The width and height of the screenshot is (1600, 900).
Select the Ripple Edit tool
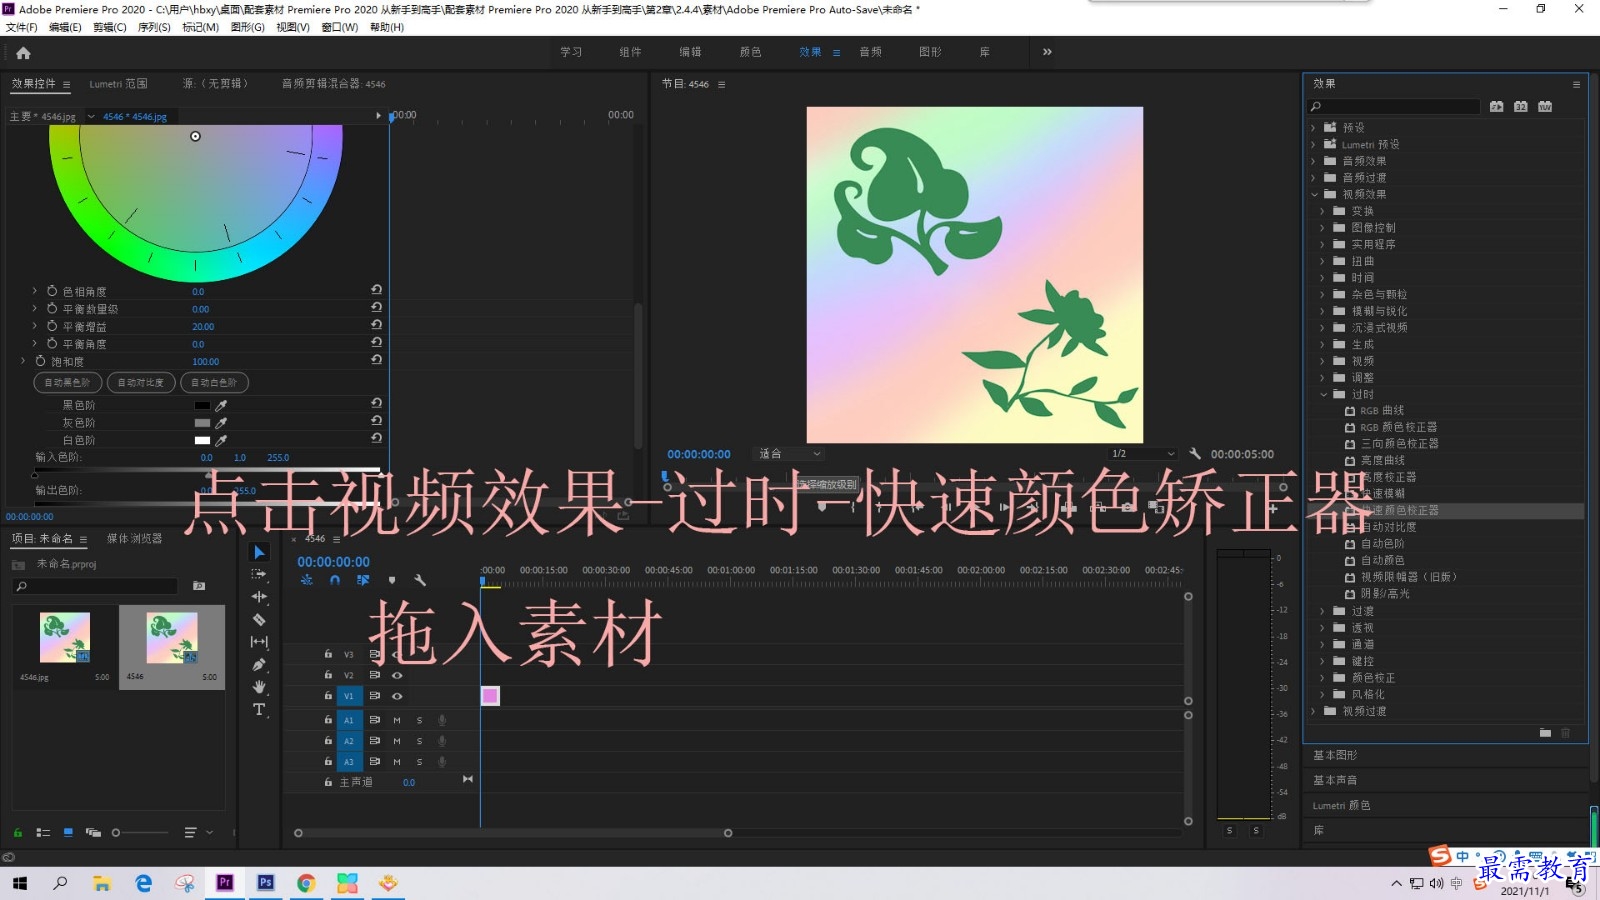pyautogui.click(x=259, y=597)
